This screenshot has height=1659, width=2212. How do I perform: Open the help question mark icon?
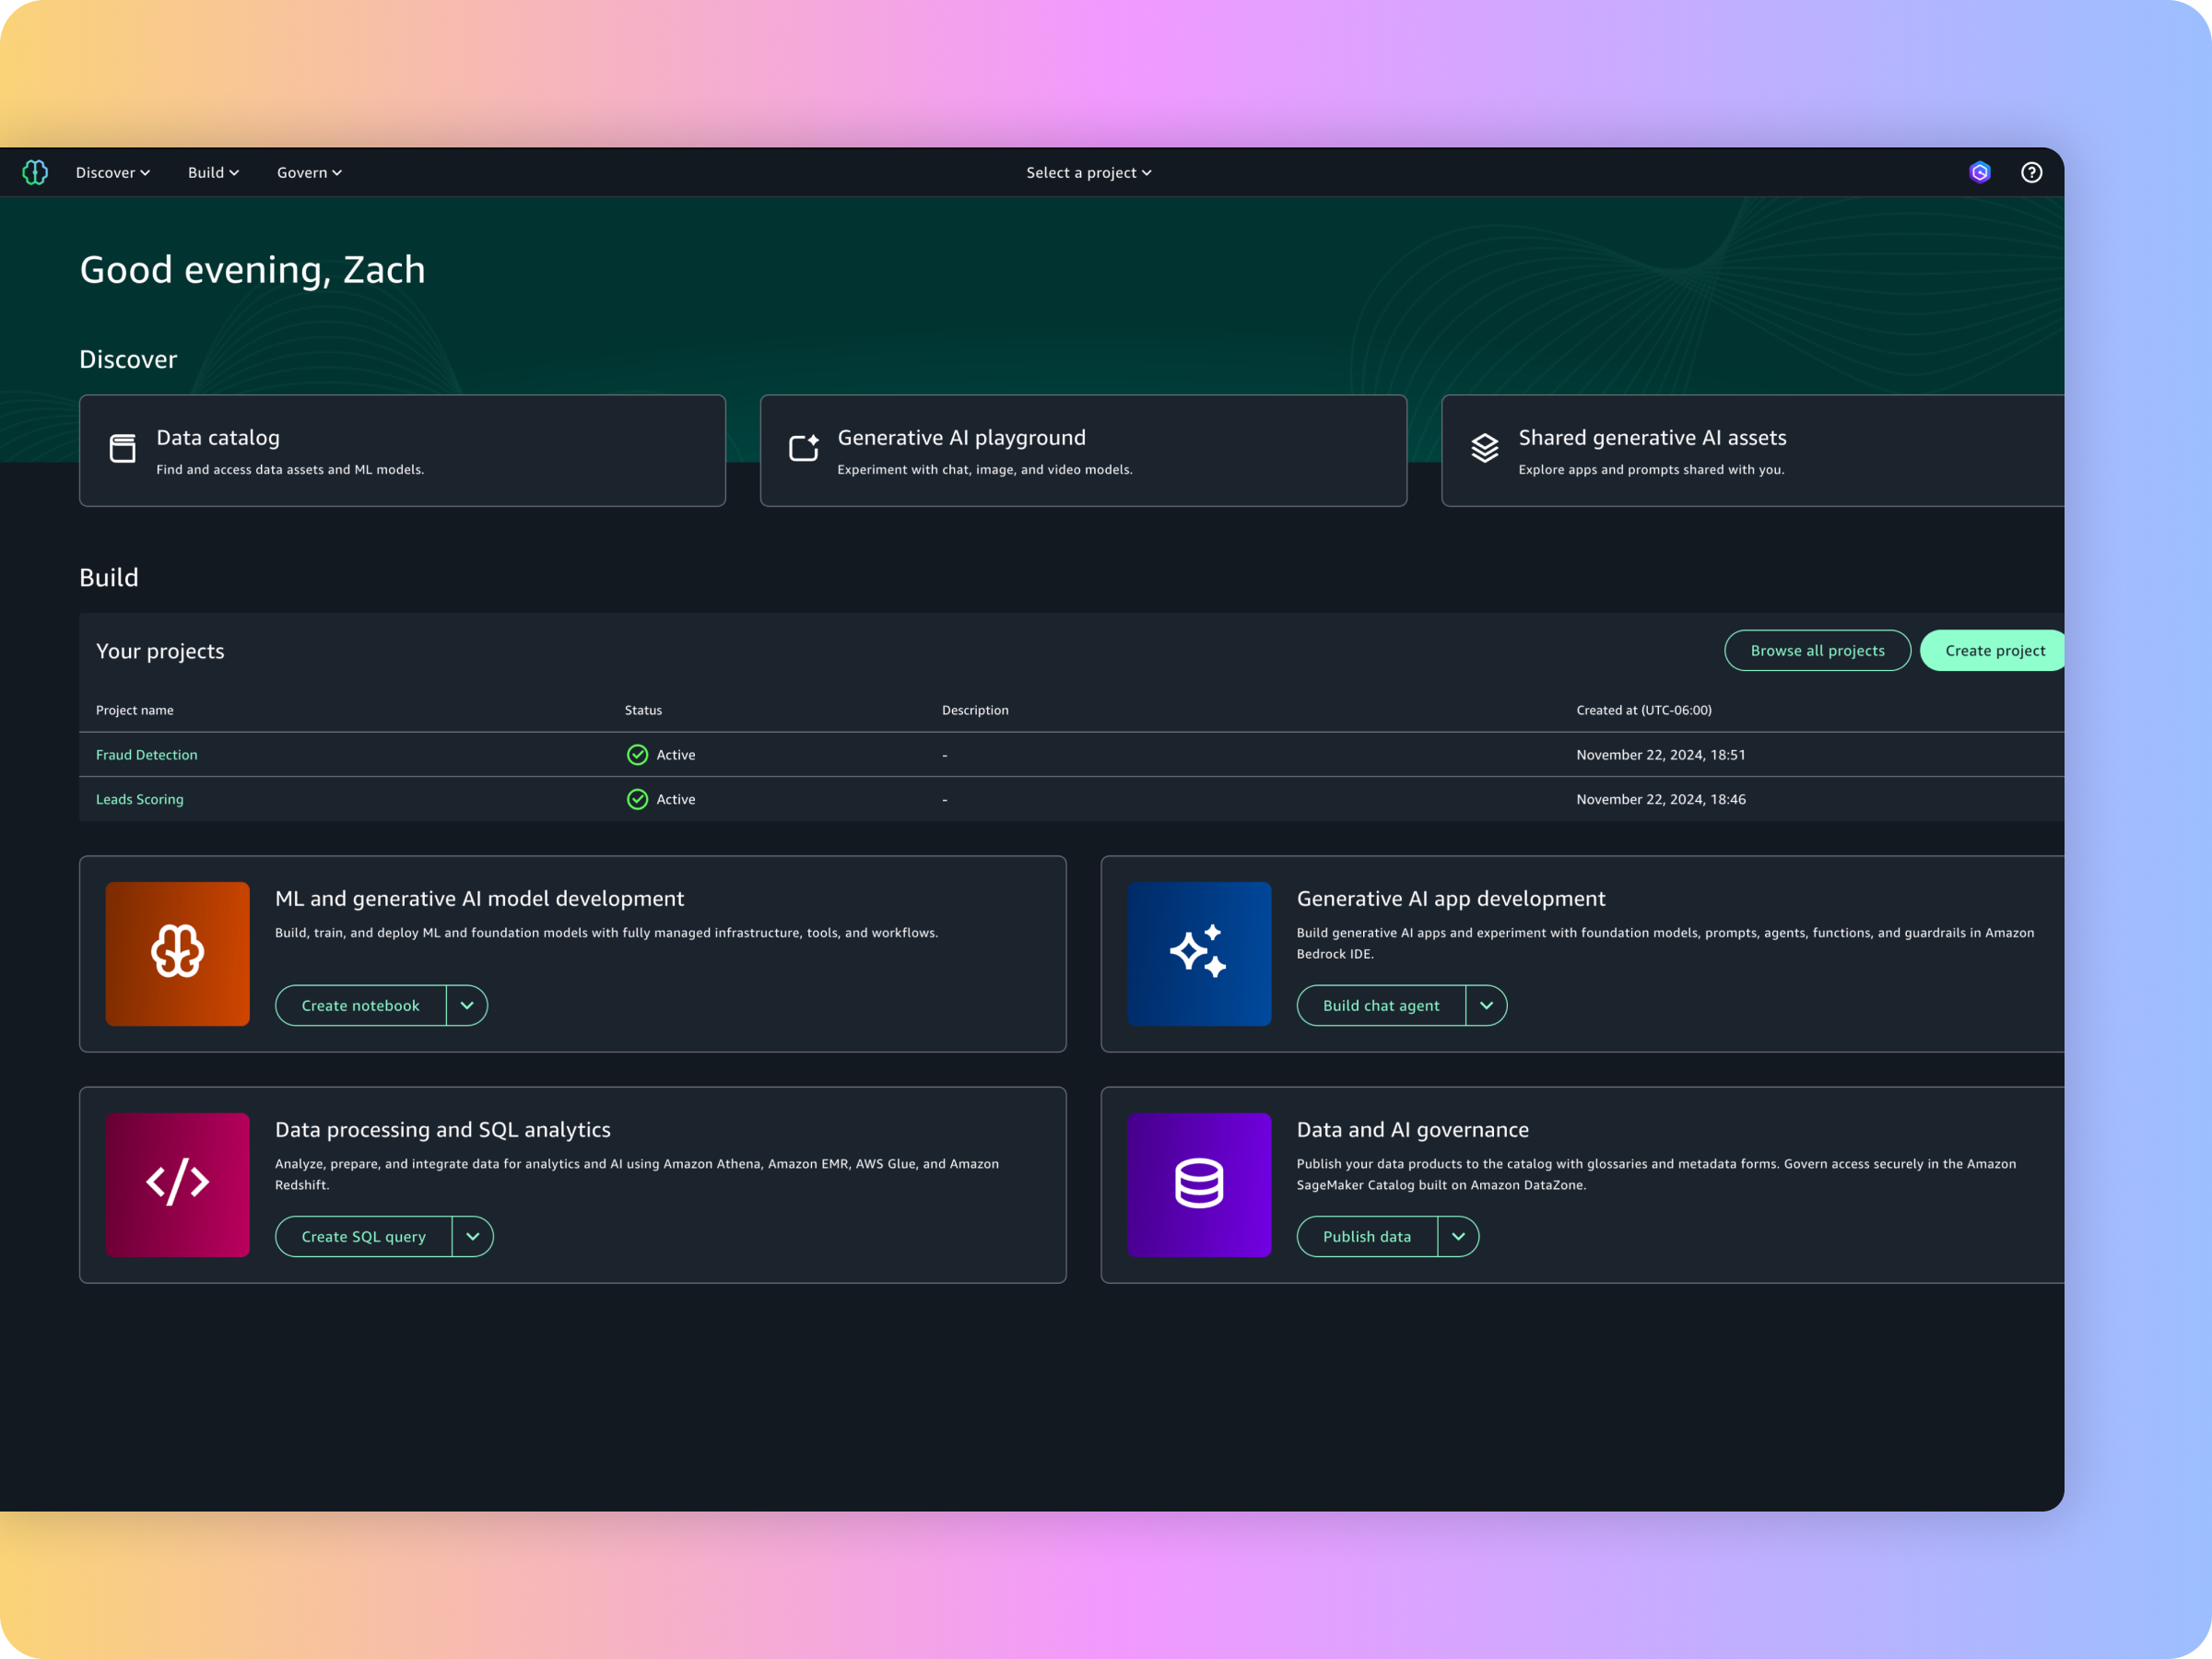click(x=2031, y=172)
